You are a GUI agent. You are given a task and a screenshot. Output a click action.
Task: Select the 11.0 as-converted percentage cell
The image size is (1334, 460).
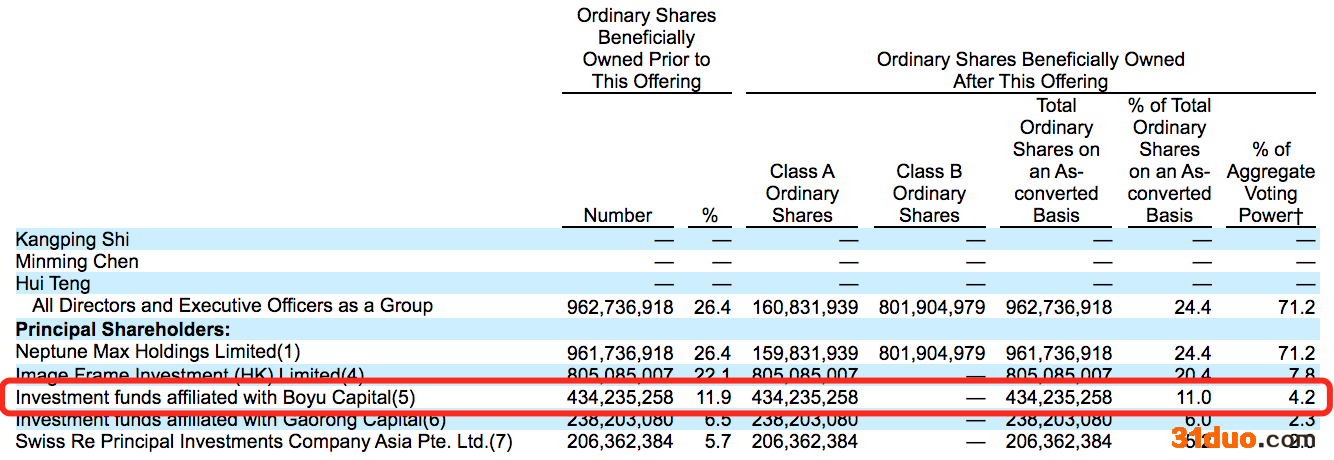point(1192,398)
